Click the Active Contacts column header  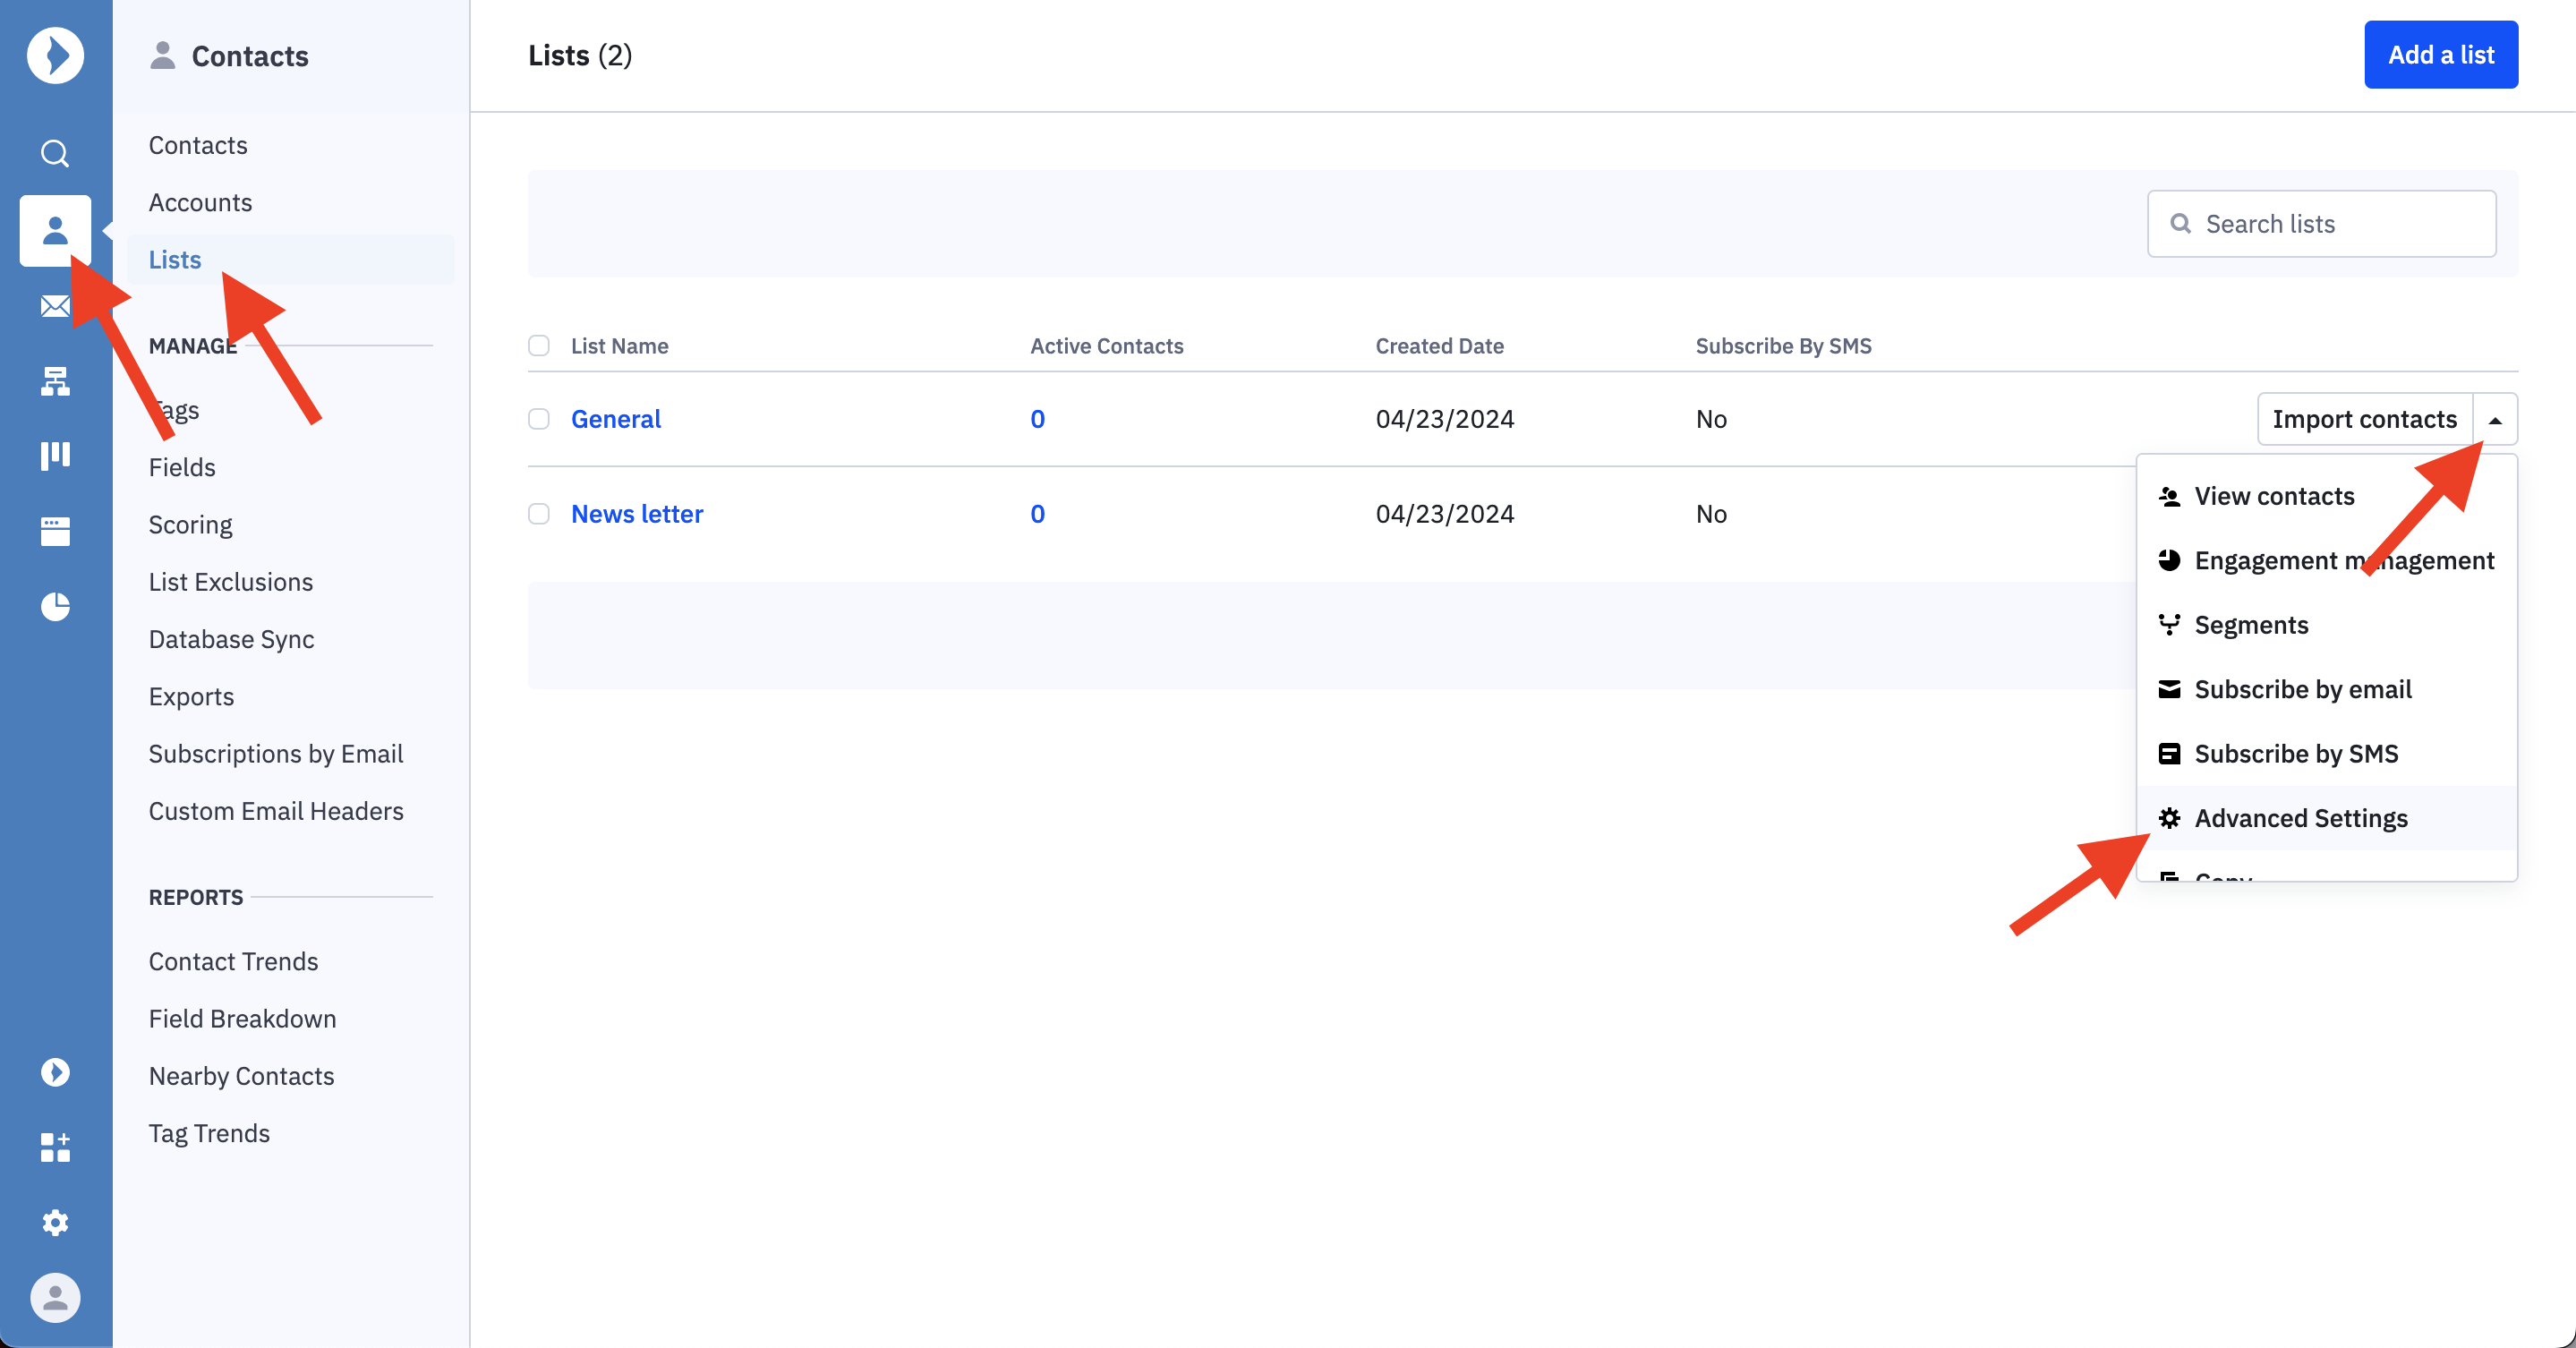coord(1106,346)
